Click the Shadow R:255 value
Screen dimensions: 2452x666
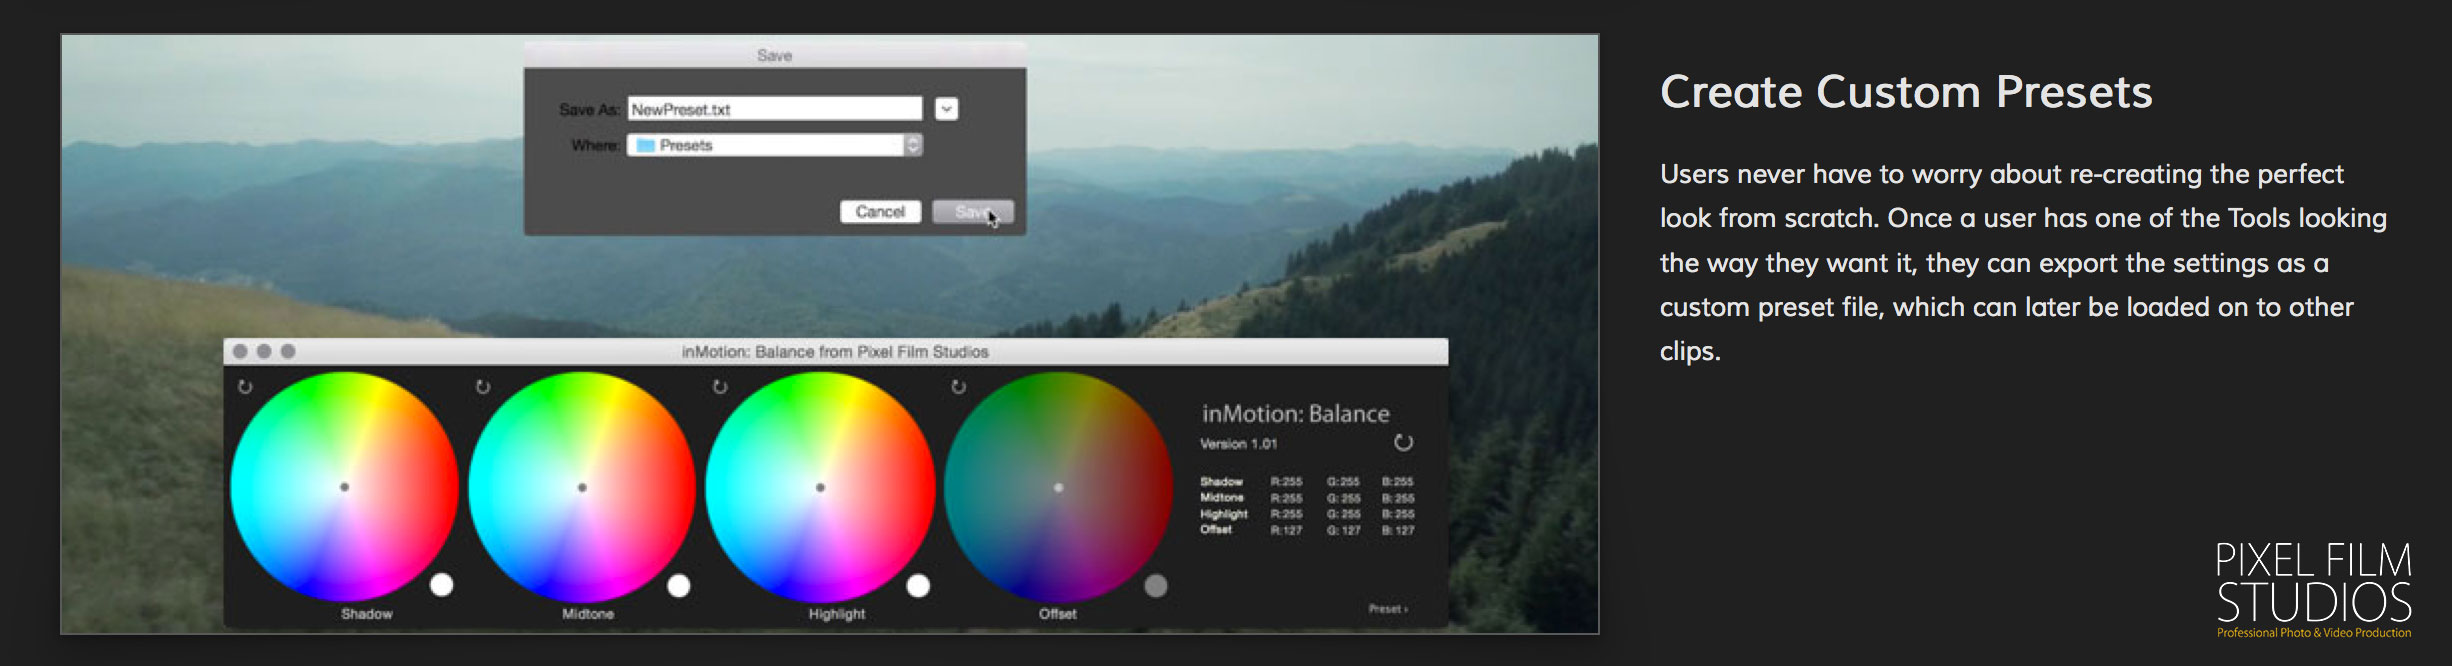click(1286, 481)
